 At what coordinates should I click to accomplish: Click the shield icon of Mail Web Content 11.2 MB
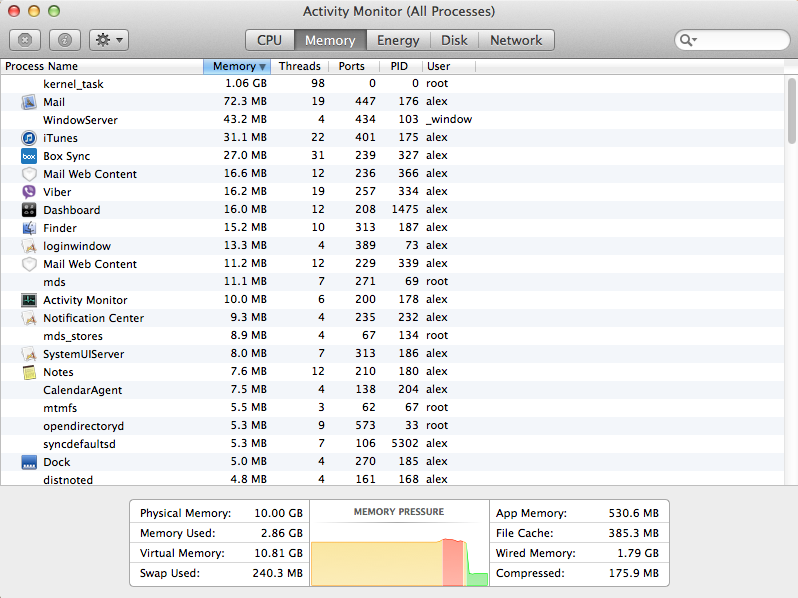29,264
